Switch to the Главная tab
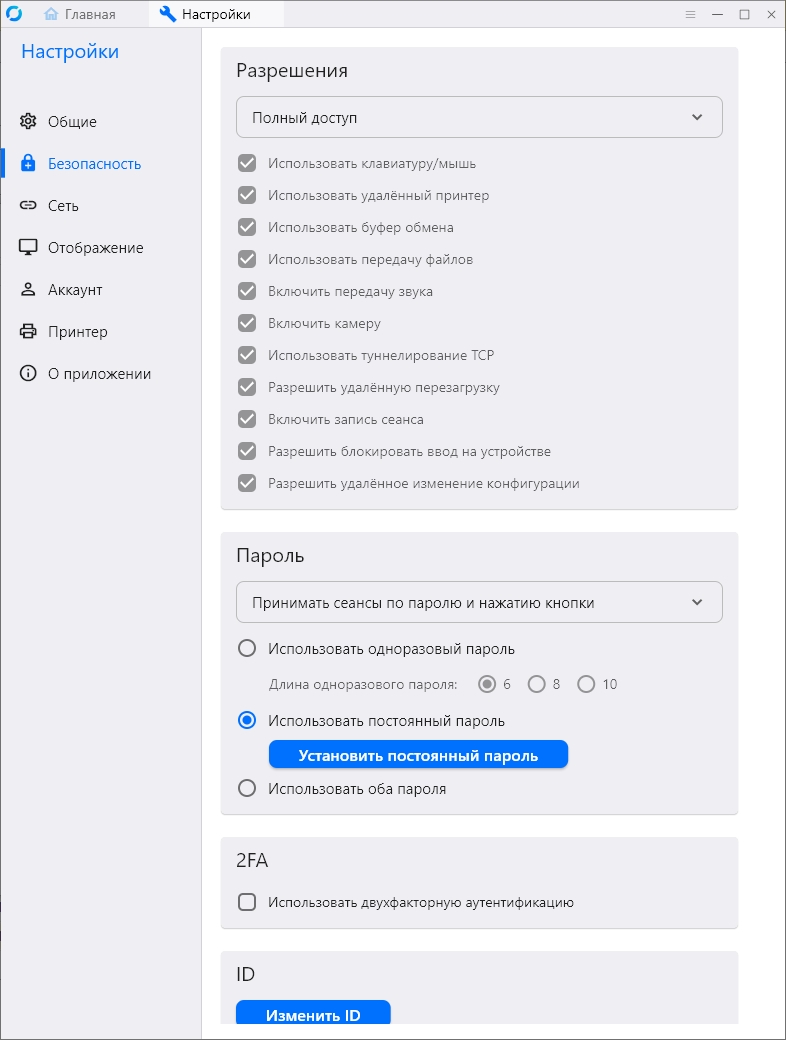 80,14
